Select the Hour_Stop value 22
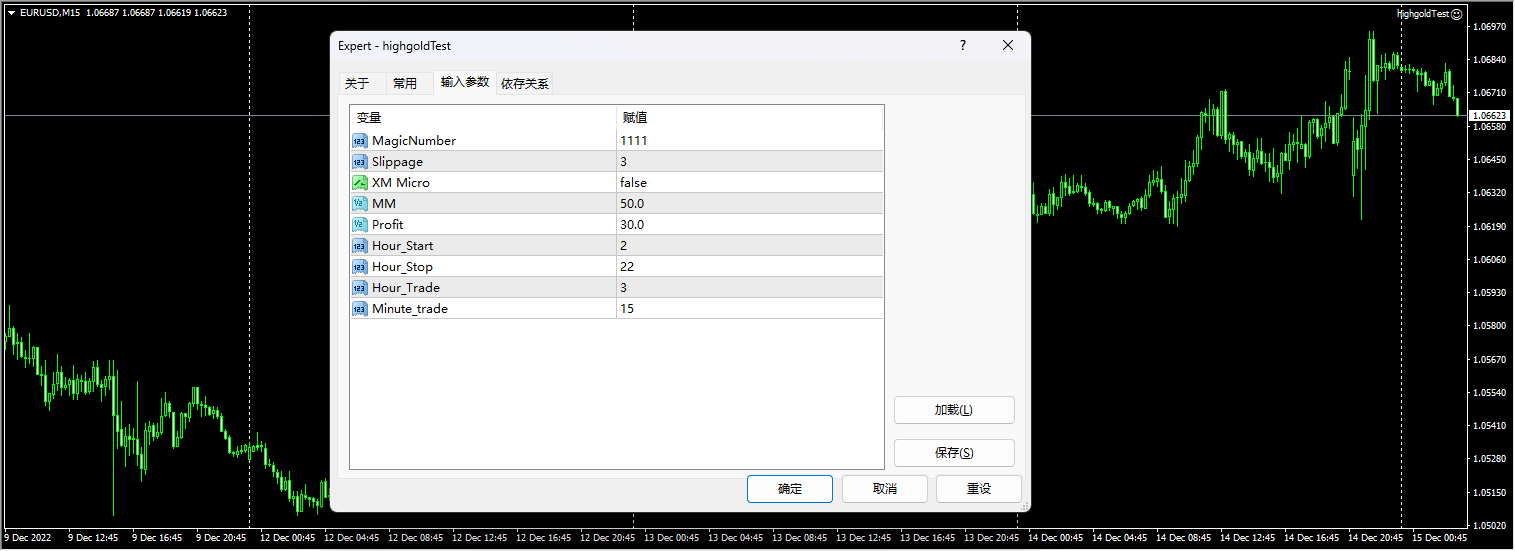This screenshot has width=1515, height=551. pos(627,267)
